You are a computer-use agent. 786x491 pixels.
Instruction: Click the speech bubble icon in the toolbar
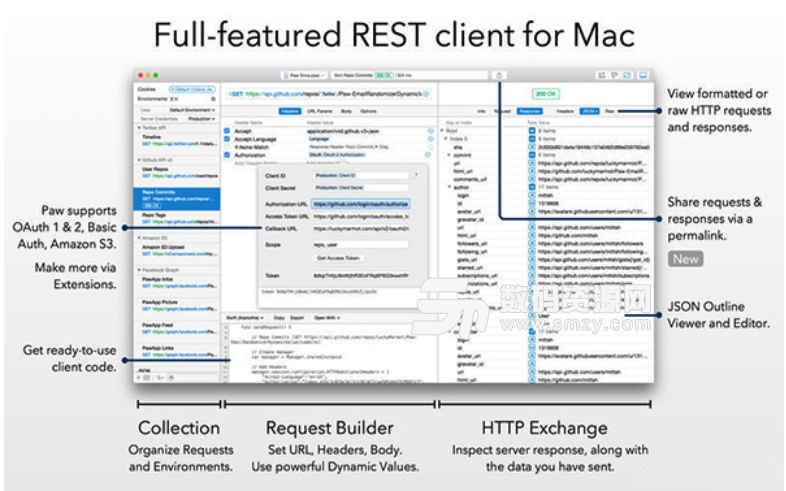click(614, 75)
